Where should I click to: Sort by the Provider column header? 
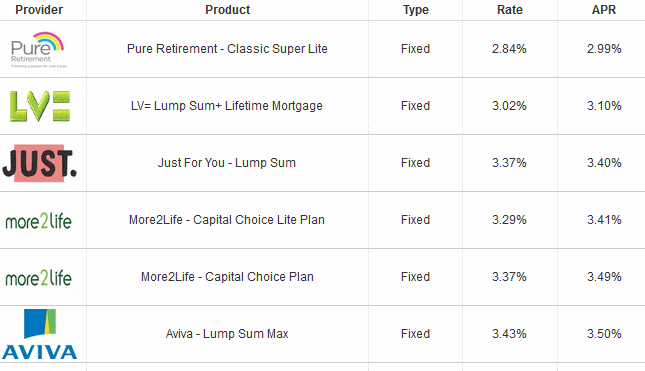(x=39, y=10)
